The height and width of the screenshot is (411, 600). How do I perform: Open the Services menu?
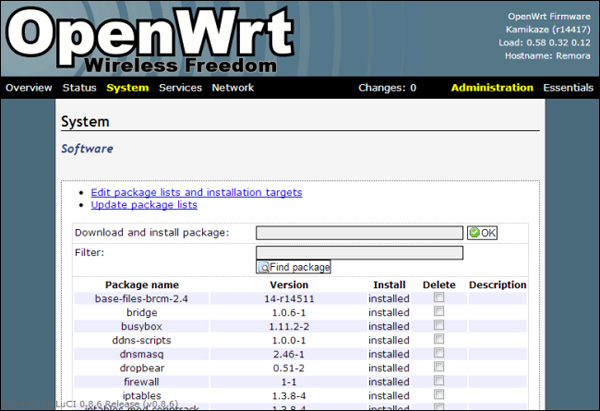click(179, 88)
